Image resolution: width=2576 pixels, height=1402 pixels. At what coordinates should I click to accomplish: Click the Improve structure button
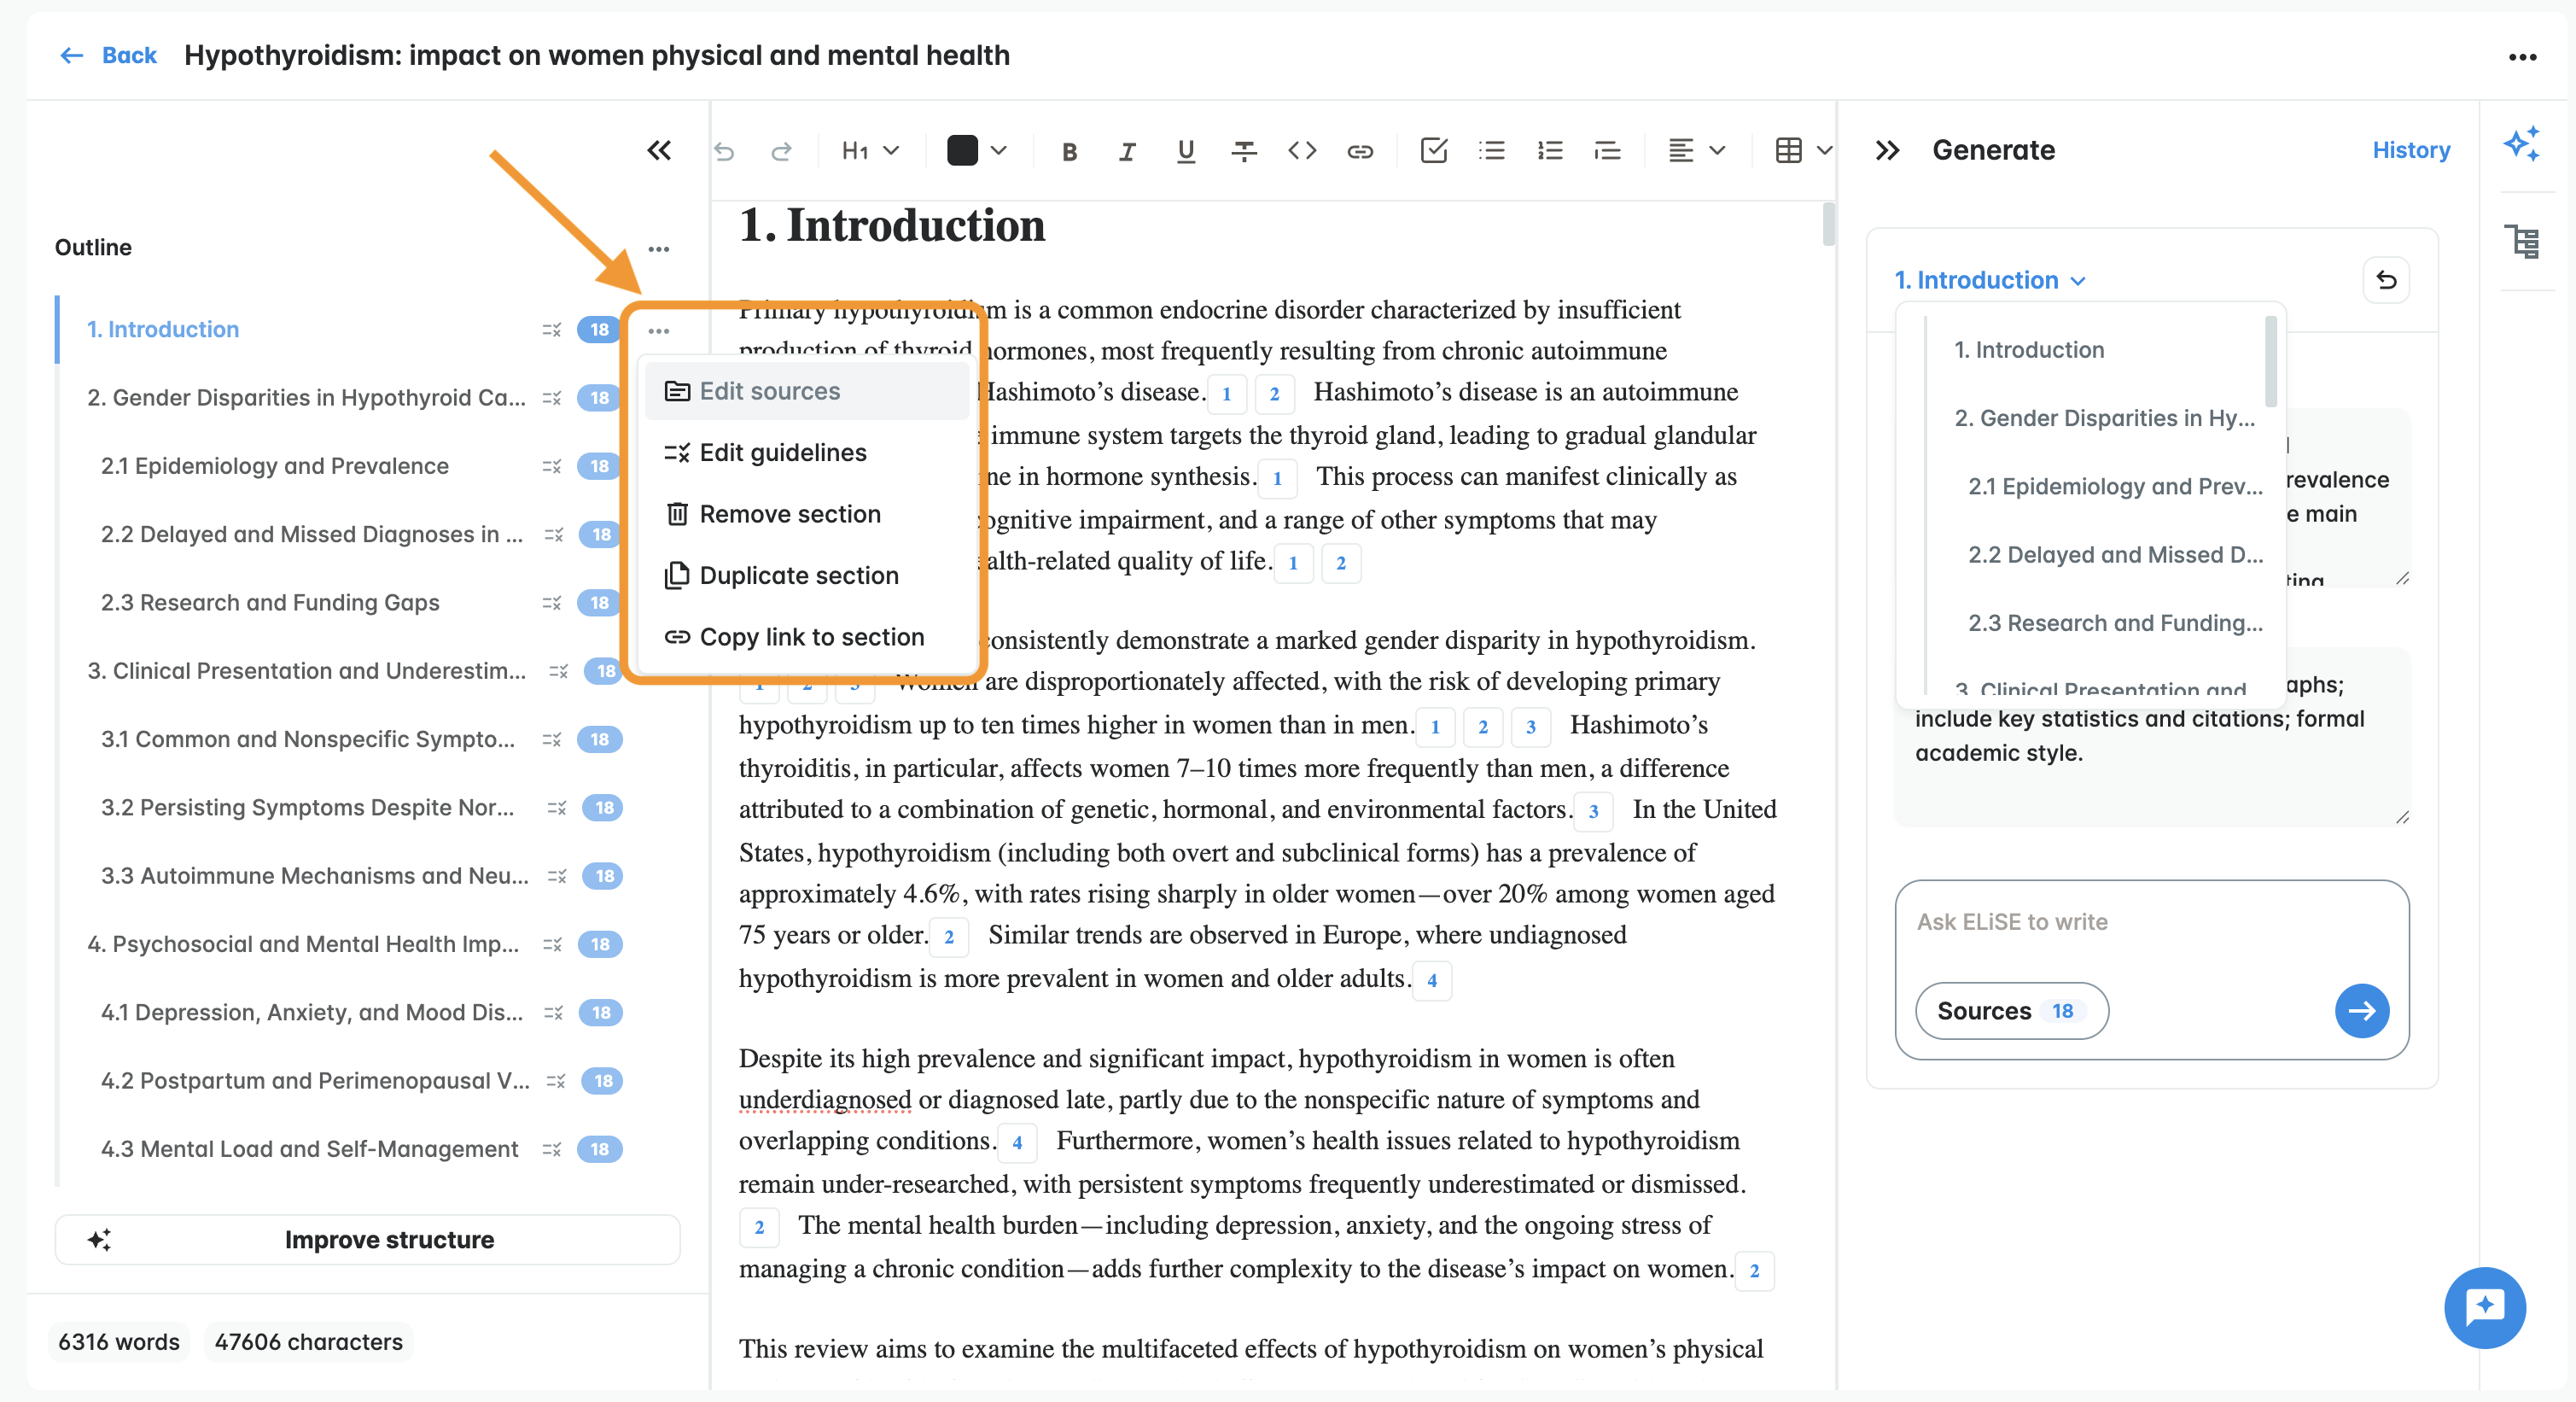tap(367, 1240)
